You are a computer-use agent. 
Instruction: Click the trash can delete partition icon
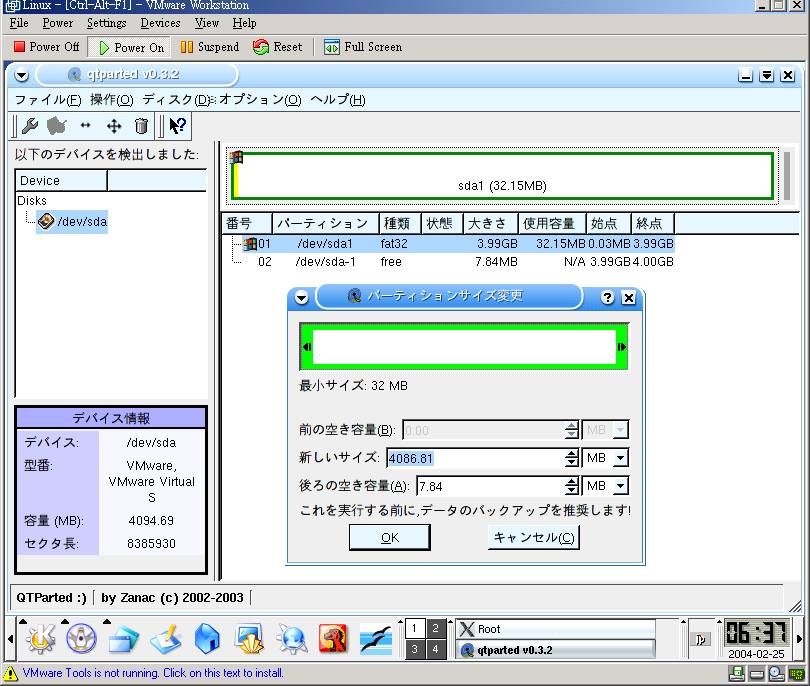click(x=141, y=126)
